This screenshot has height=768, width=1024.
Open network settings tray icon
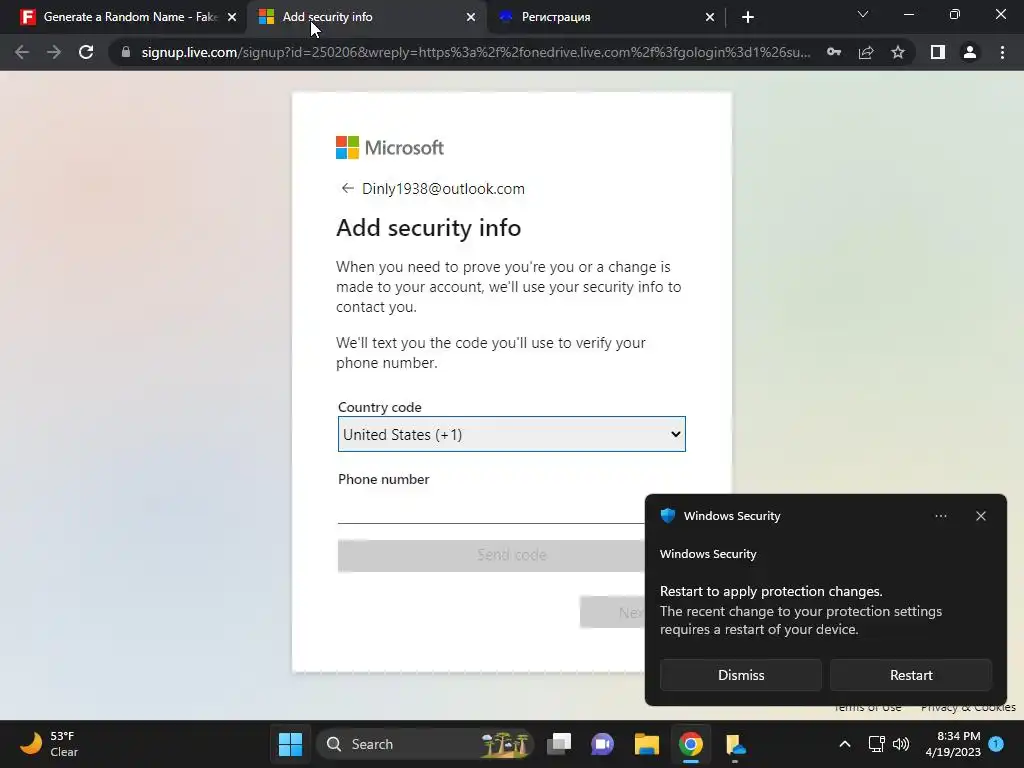click(x=876, y=744)
